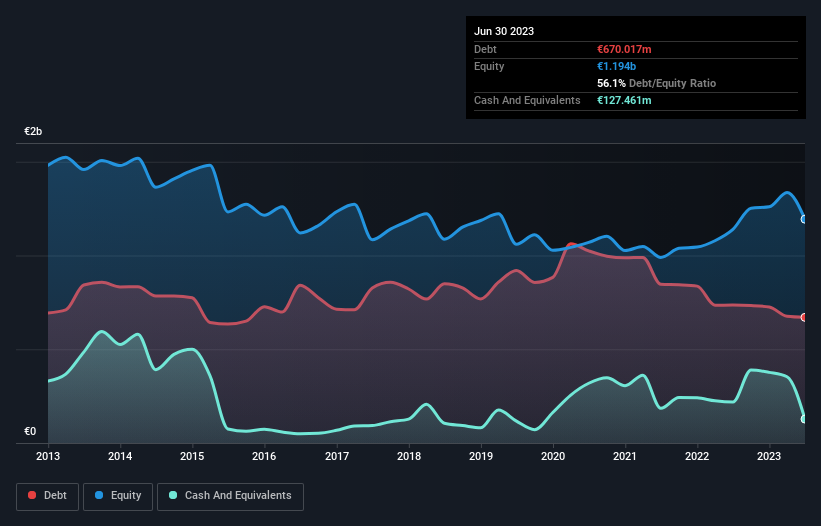The image size is (821, 526).
Task: Click the Jun 30 2023 tooltip header
Action: [504, 31]
